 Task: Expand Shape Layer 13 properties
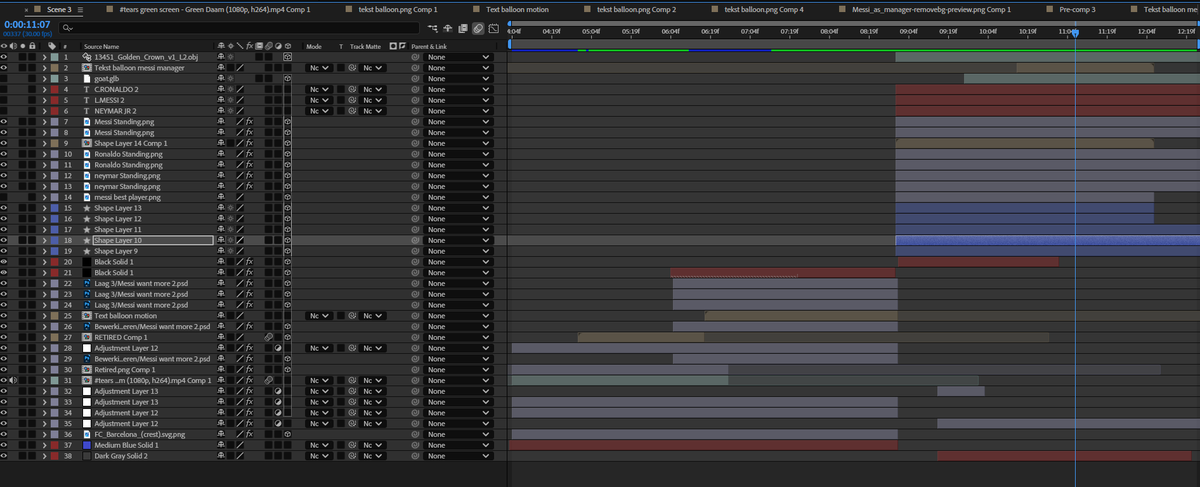pyautogui.click(x=44, y=208)
